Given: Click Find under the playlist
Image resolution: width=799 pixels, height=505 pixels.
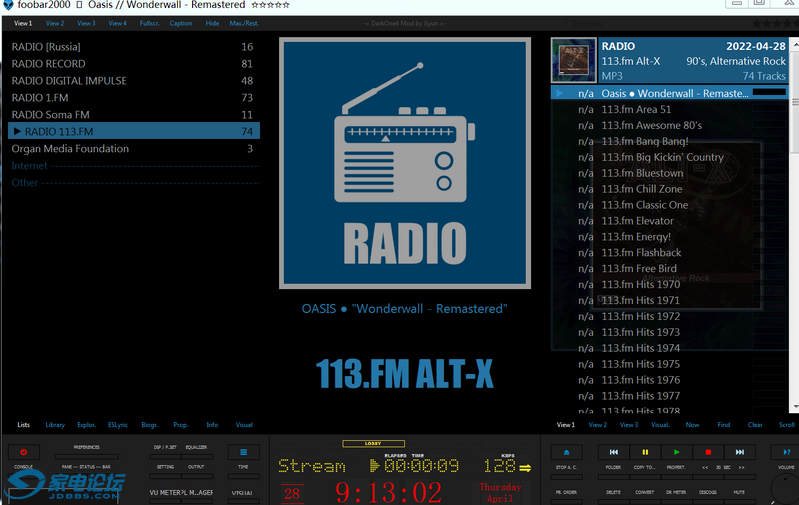Looking at the screenshot, I should tap(724, 424).
